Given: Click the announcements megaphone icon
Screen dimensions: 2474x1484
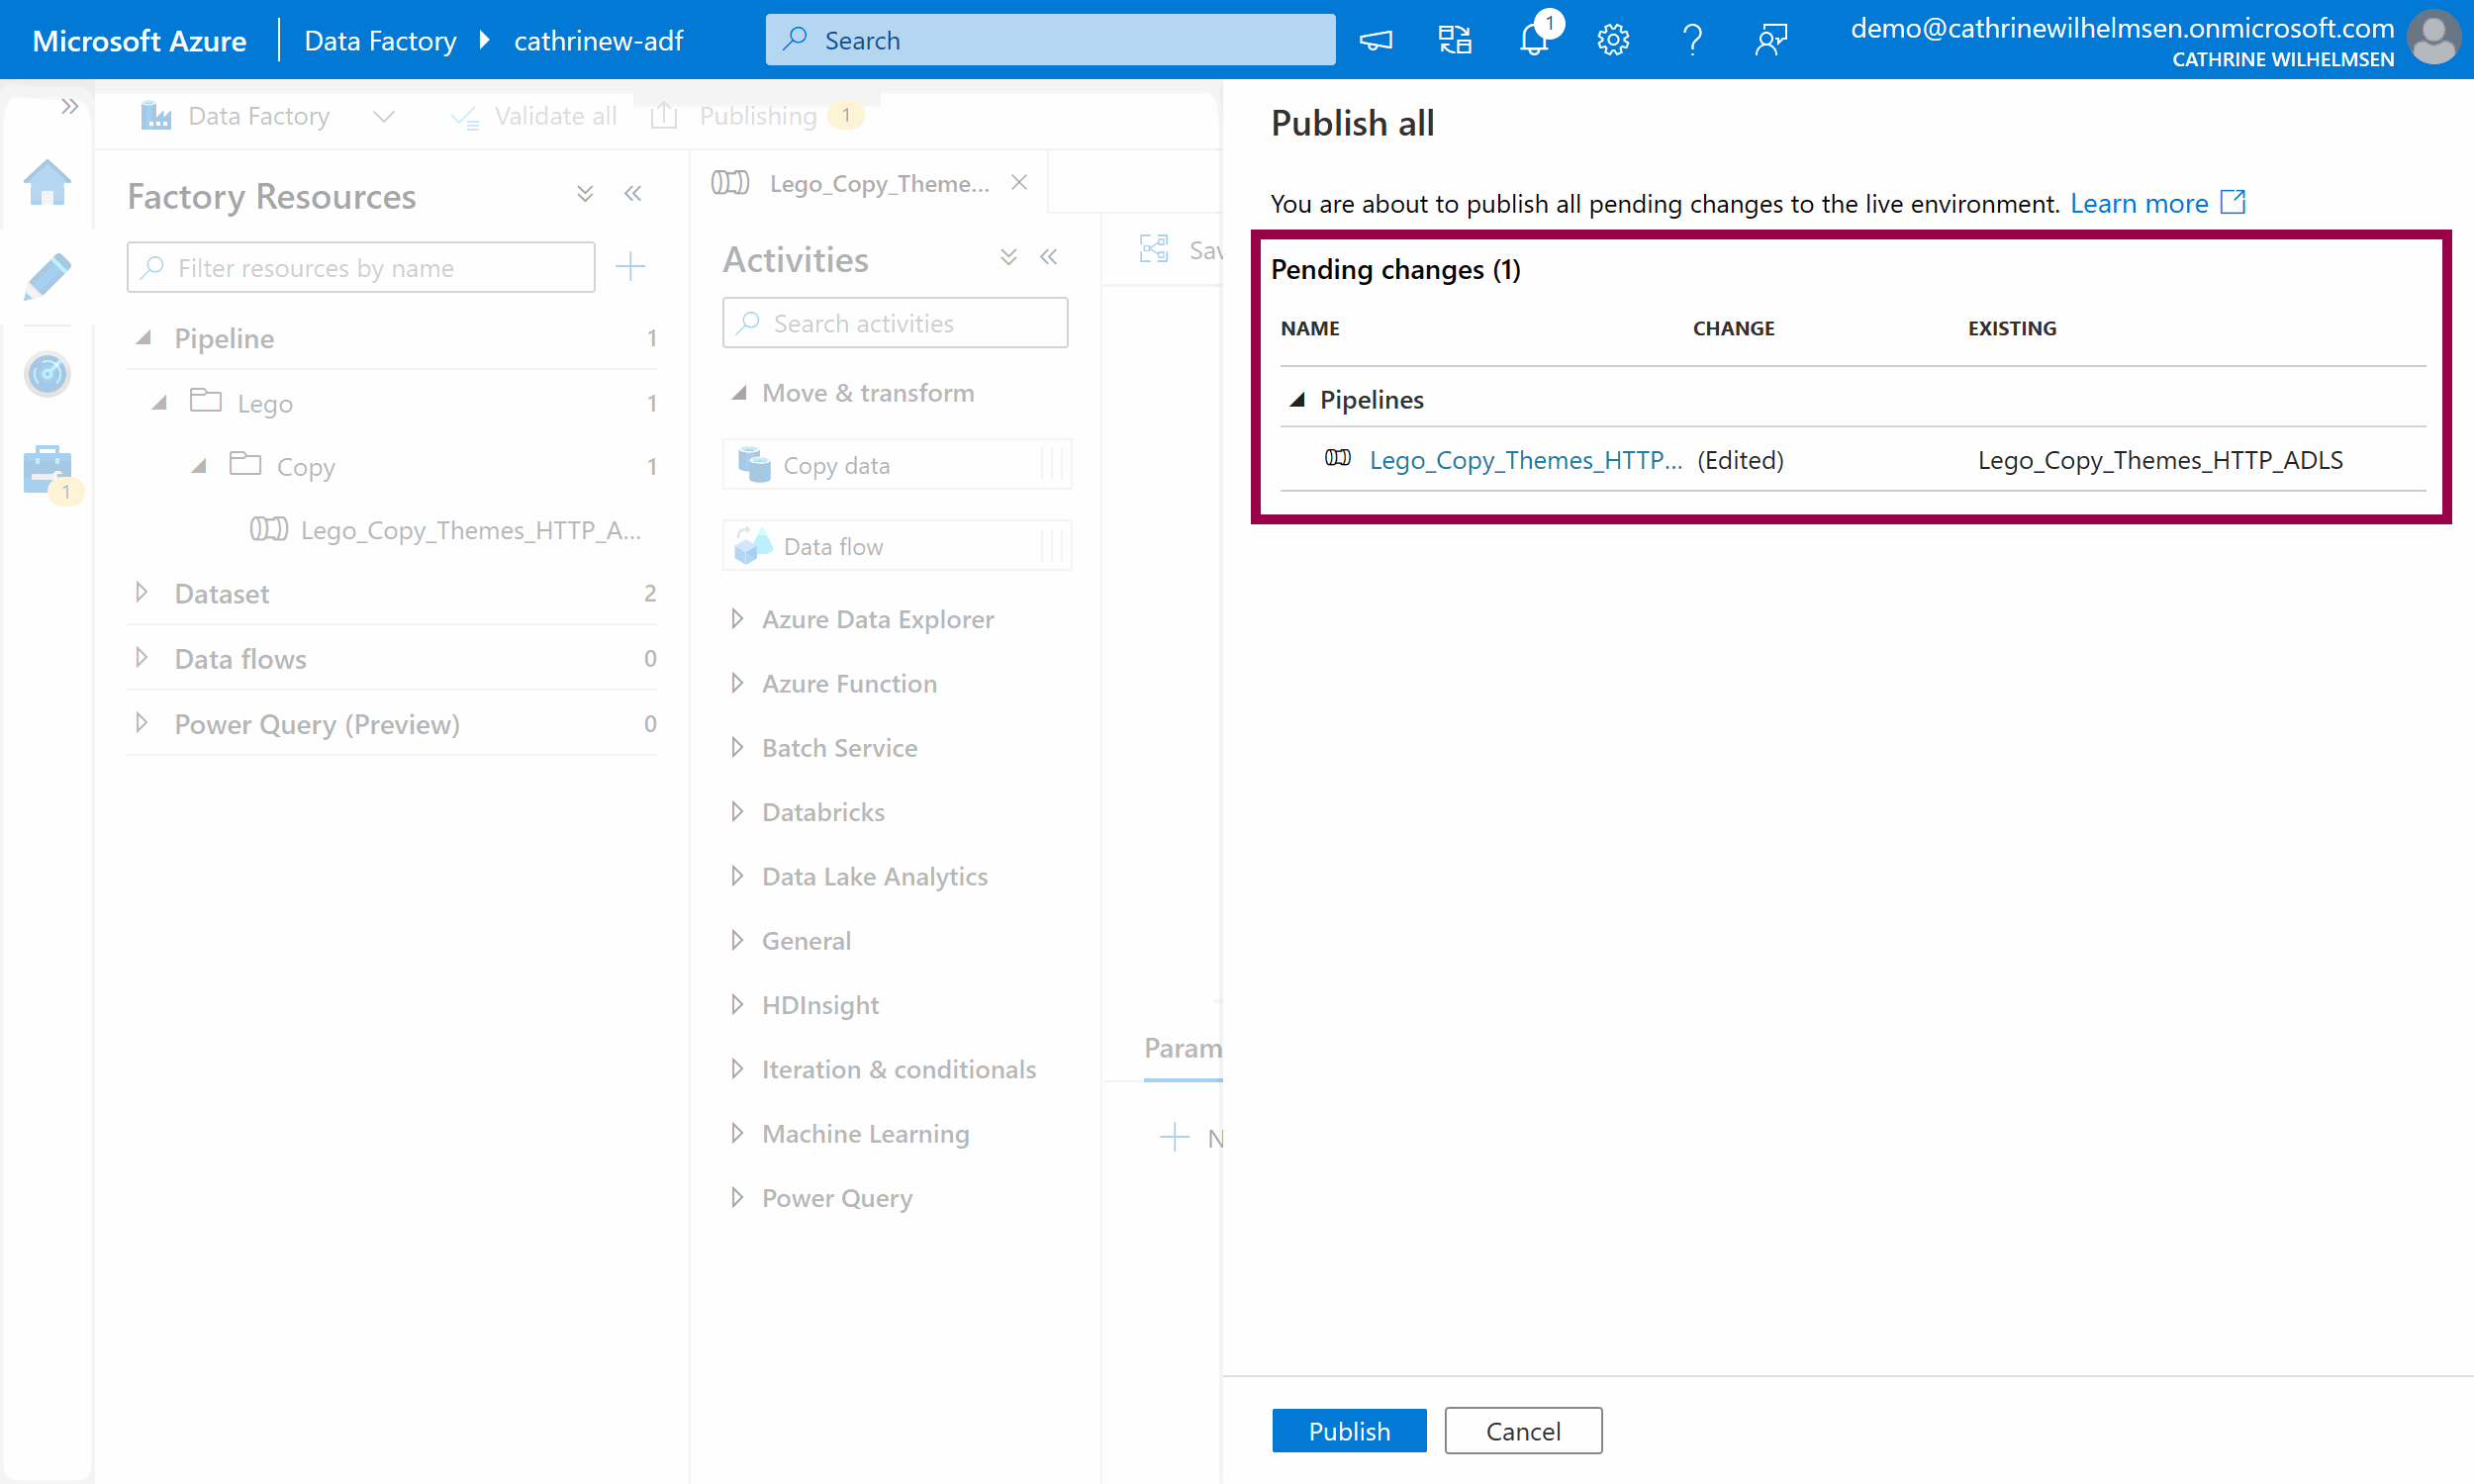Looking at the screenshot, I should (1376, 40).
